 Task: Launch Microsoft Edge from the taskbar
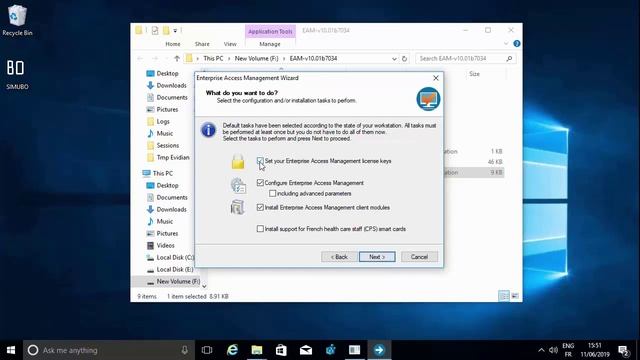(232, 350)
